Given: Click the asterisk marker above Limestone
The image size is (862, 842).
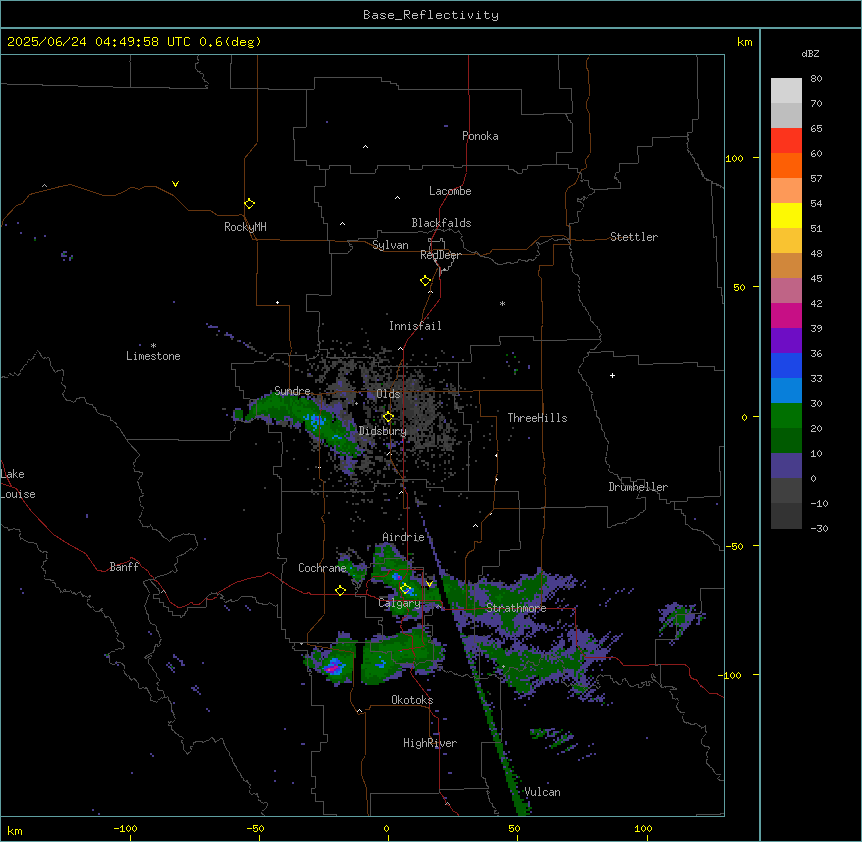Looking at the screenshot, I should coord(153,346).
